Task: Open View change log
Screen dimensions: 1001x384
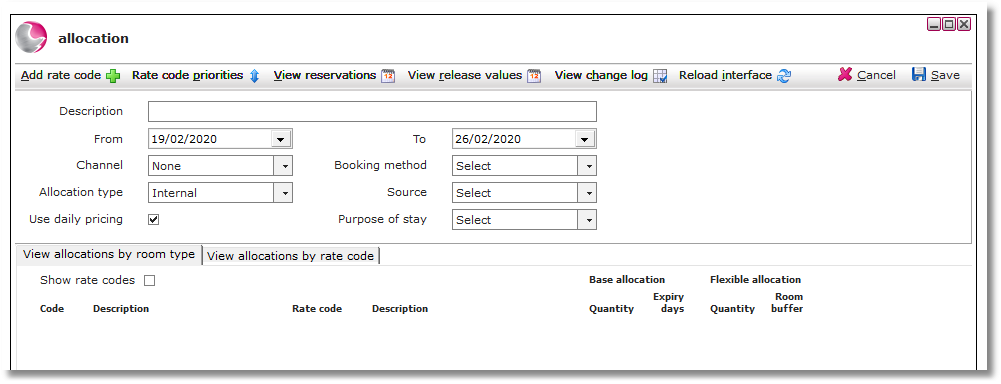Action: pyautogui.click(x=601, y=75)
